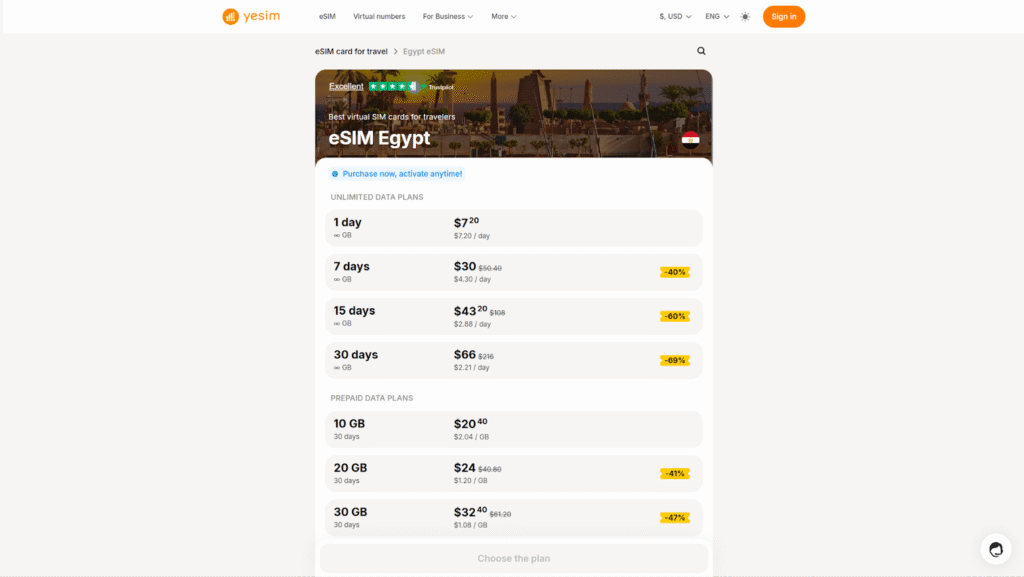The image size is (1024, 577).
Task: Click the Trustpilot star rating
Action: 392,87
